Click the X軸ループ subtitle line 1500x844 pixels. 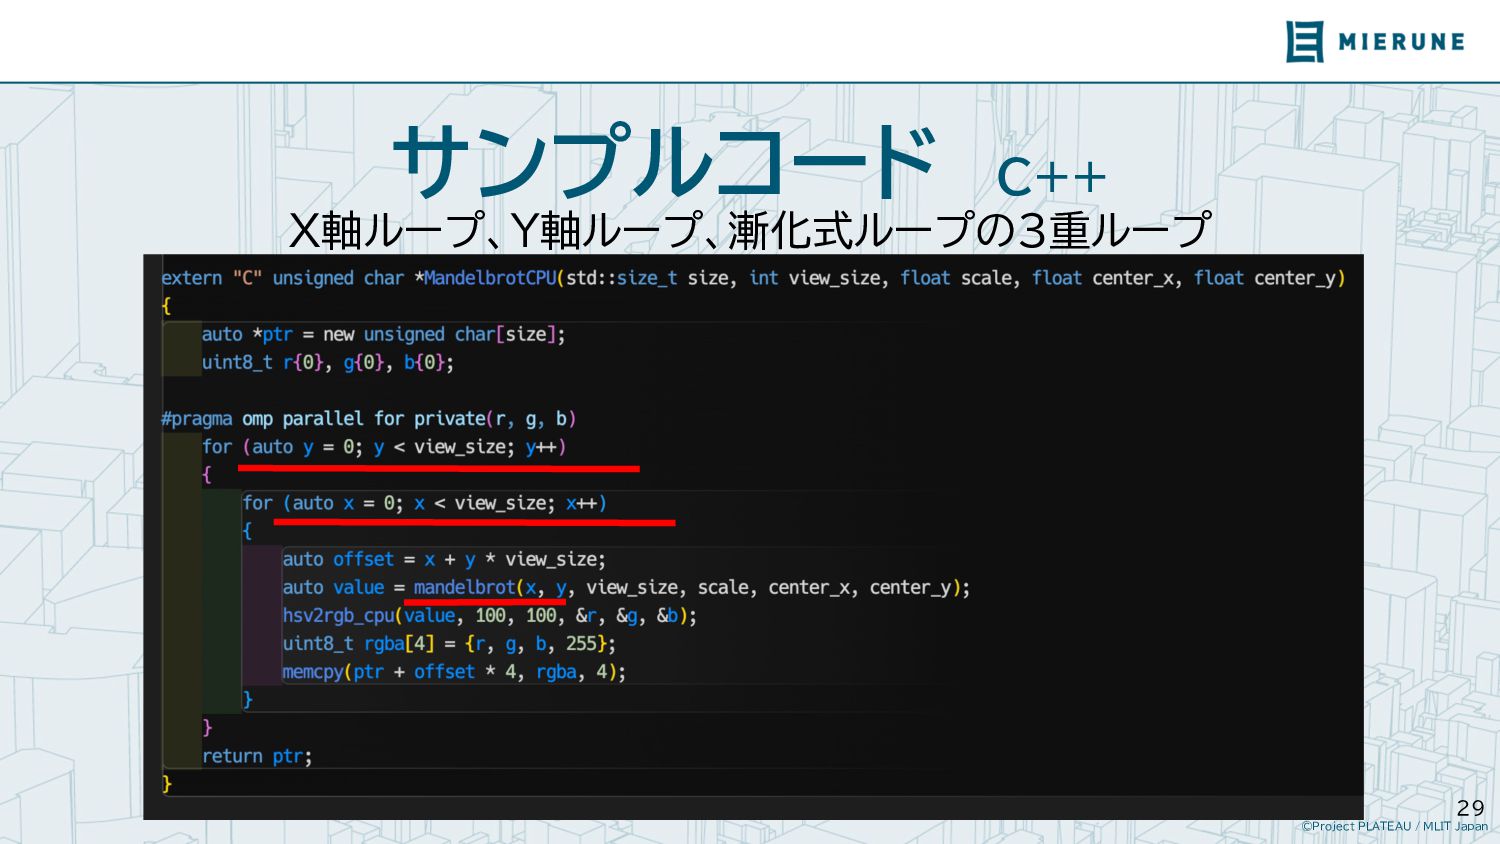click(x=750, y=230)
